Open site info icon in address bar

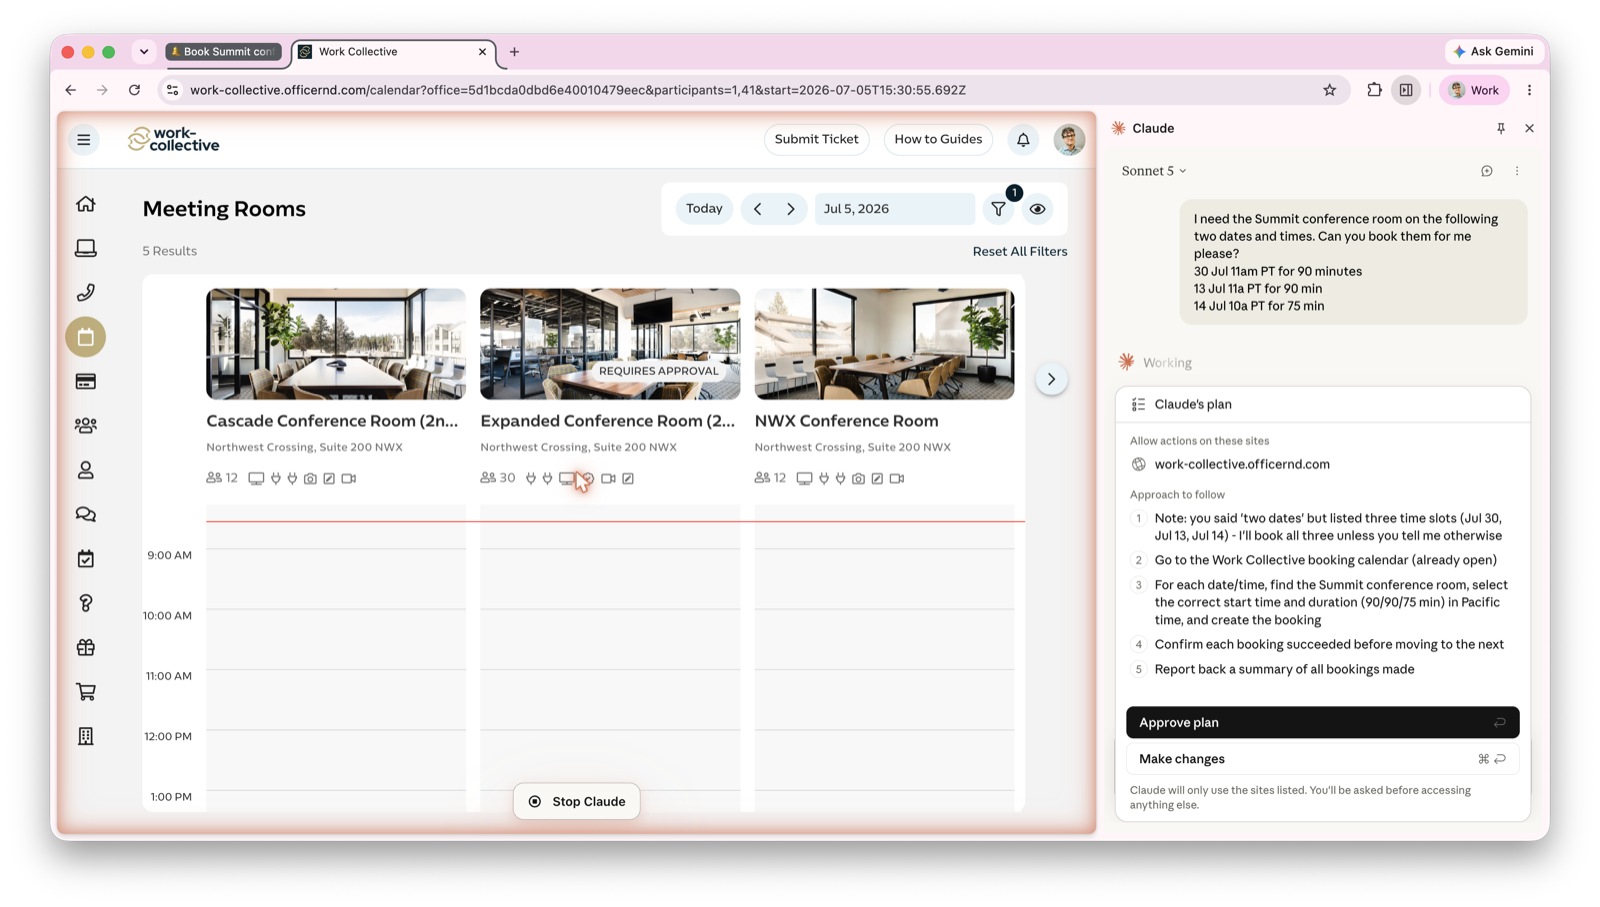pos(172,90)
